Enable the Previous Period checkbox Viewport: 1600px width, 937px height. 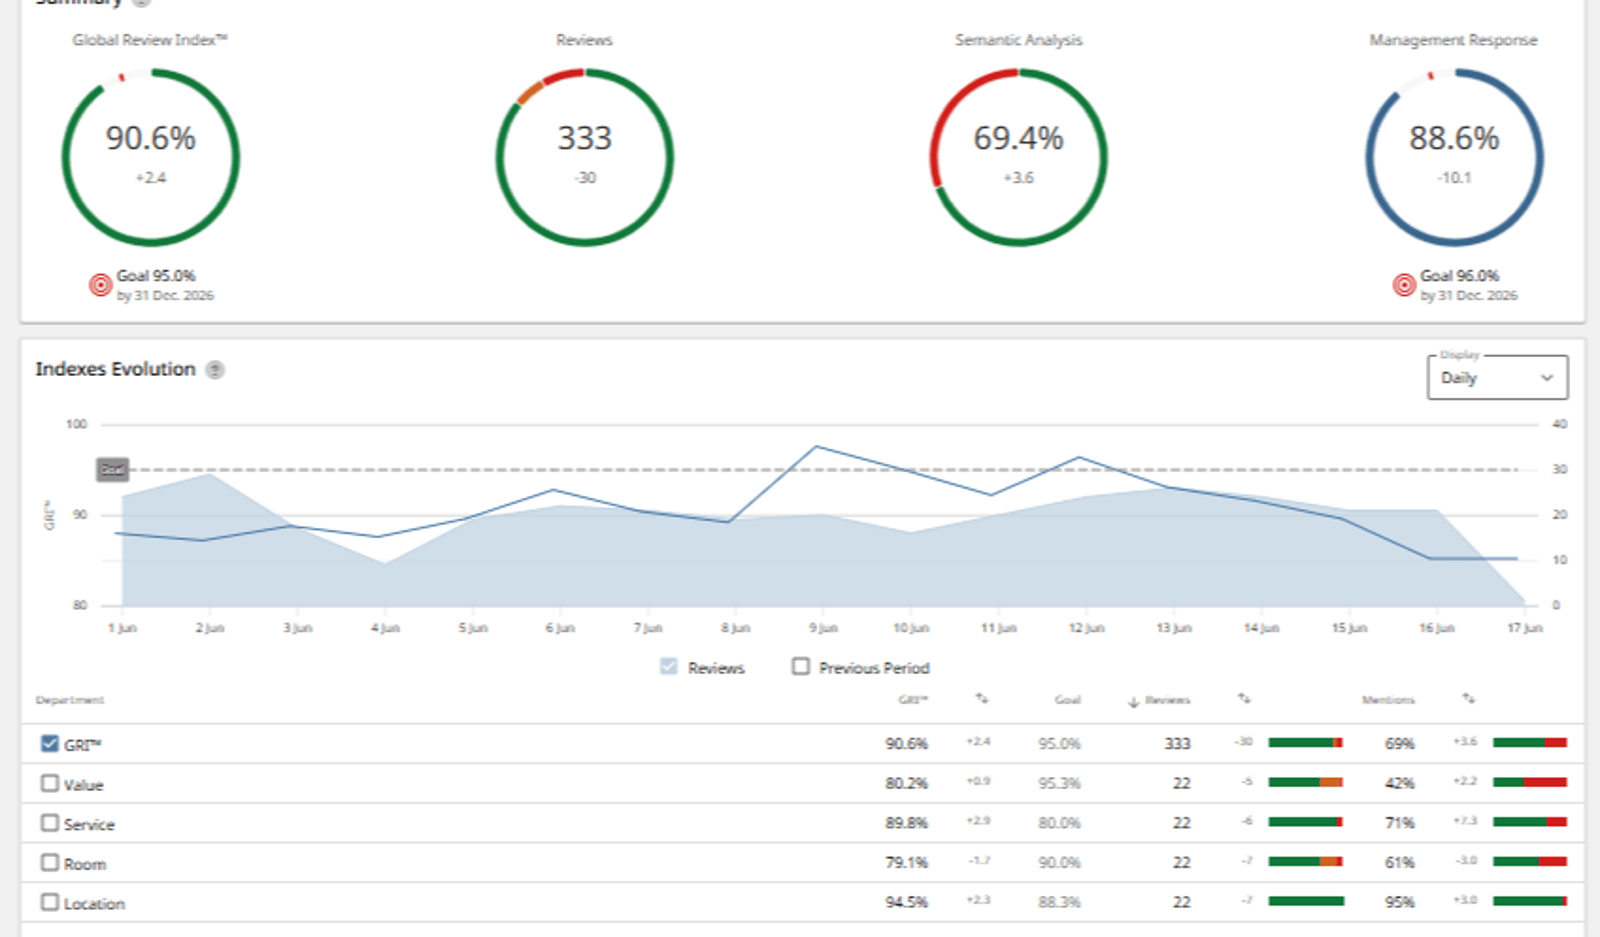801,666
